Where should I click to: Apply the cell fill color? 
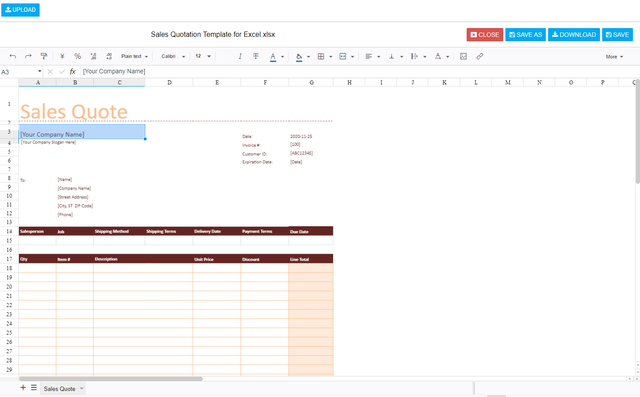click(x=299, y=56)
